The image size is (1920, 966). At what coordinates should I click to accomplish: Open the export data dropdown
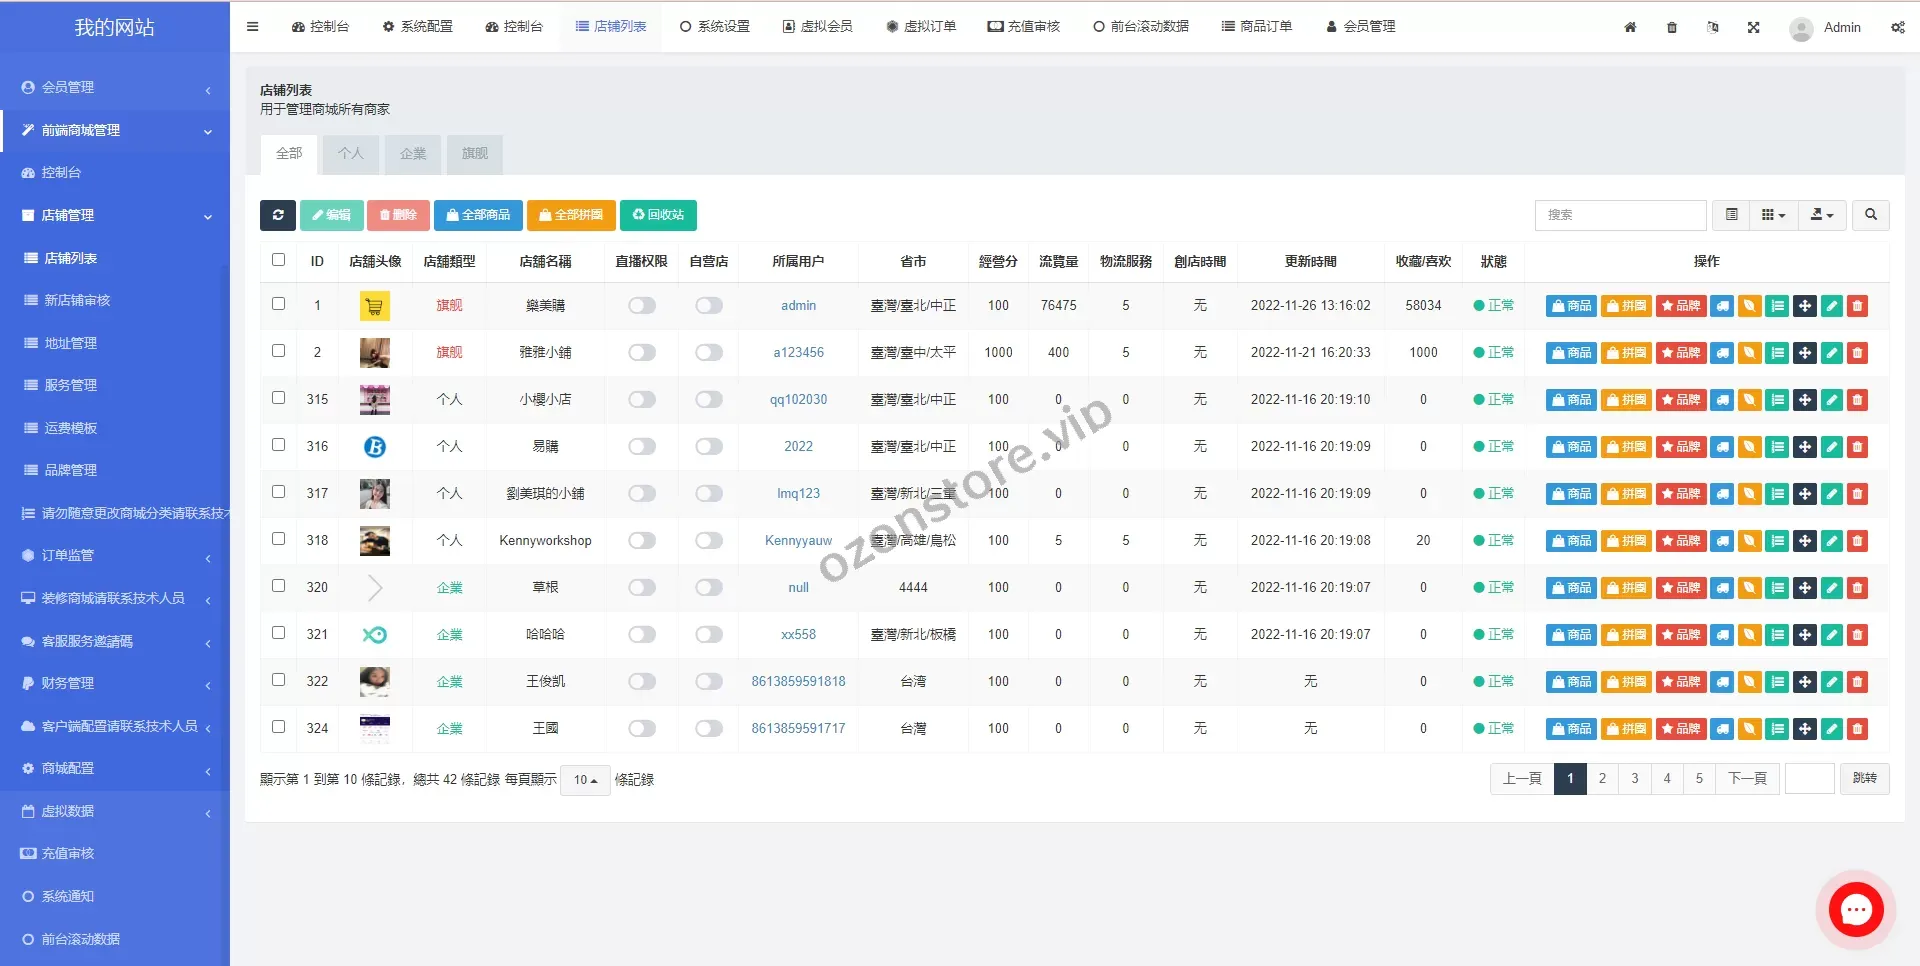pos(1822,215)
